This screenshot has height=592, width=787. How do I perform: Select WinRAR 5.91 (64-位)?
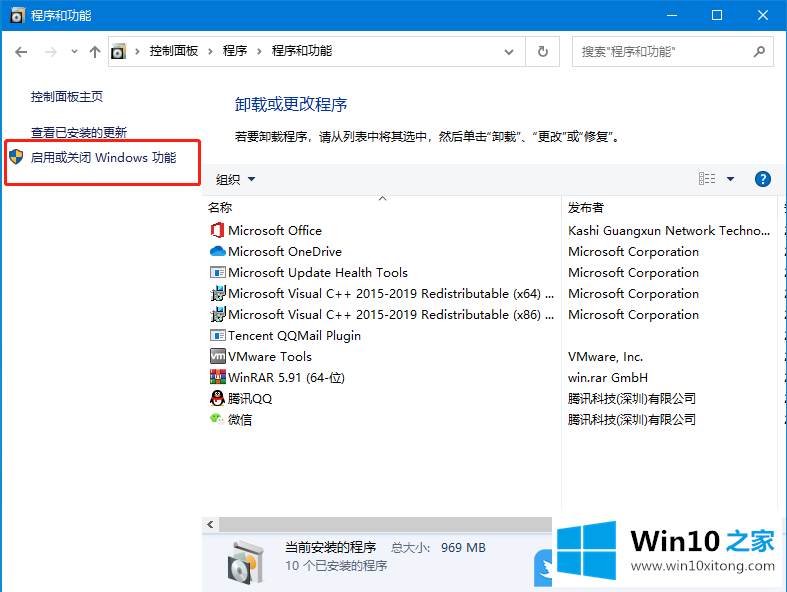[286, 378]
